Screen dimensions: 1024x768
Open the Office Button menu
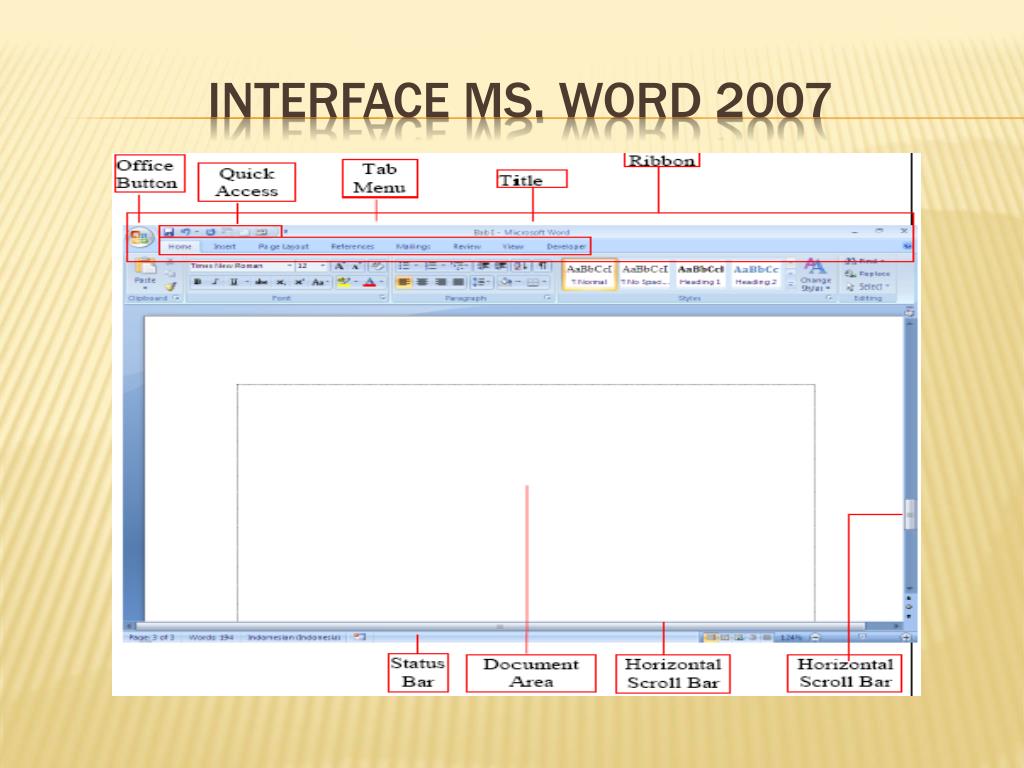[140, 237]
